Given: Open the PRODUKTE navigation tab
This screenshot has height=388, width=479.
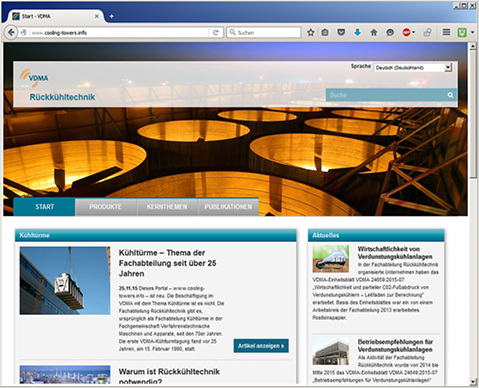Looking at the screenshot, I should point(105,207).
